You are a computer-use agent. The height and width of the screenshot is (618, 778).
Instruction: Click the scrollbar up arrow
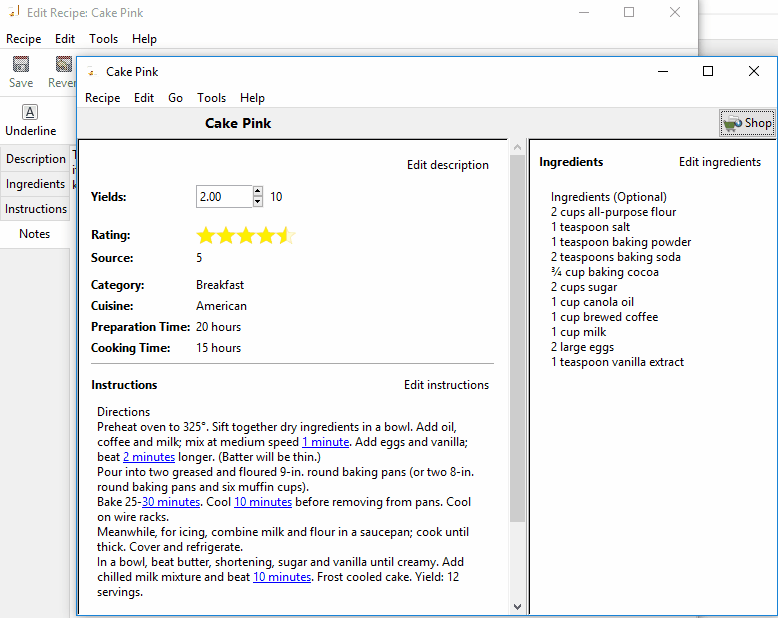point(517,147)
